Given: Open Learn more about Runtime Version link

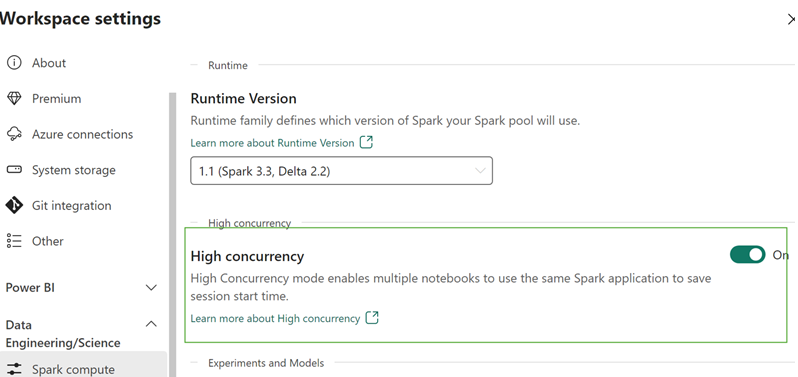Looking at the screenshot, I should point(272,143).
